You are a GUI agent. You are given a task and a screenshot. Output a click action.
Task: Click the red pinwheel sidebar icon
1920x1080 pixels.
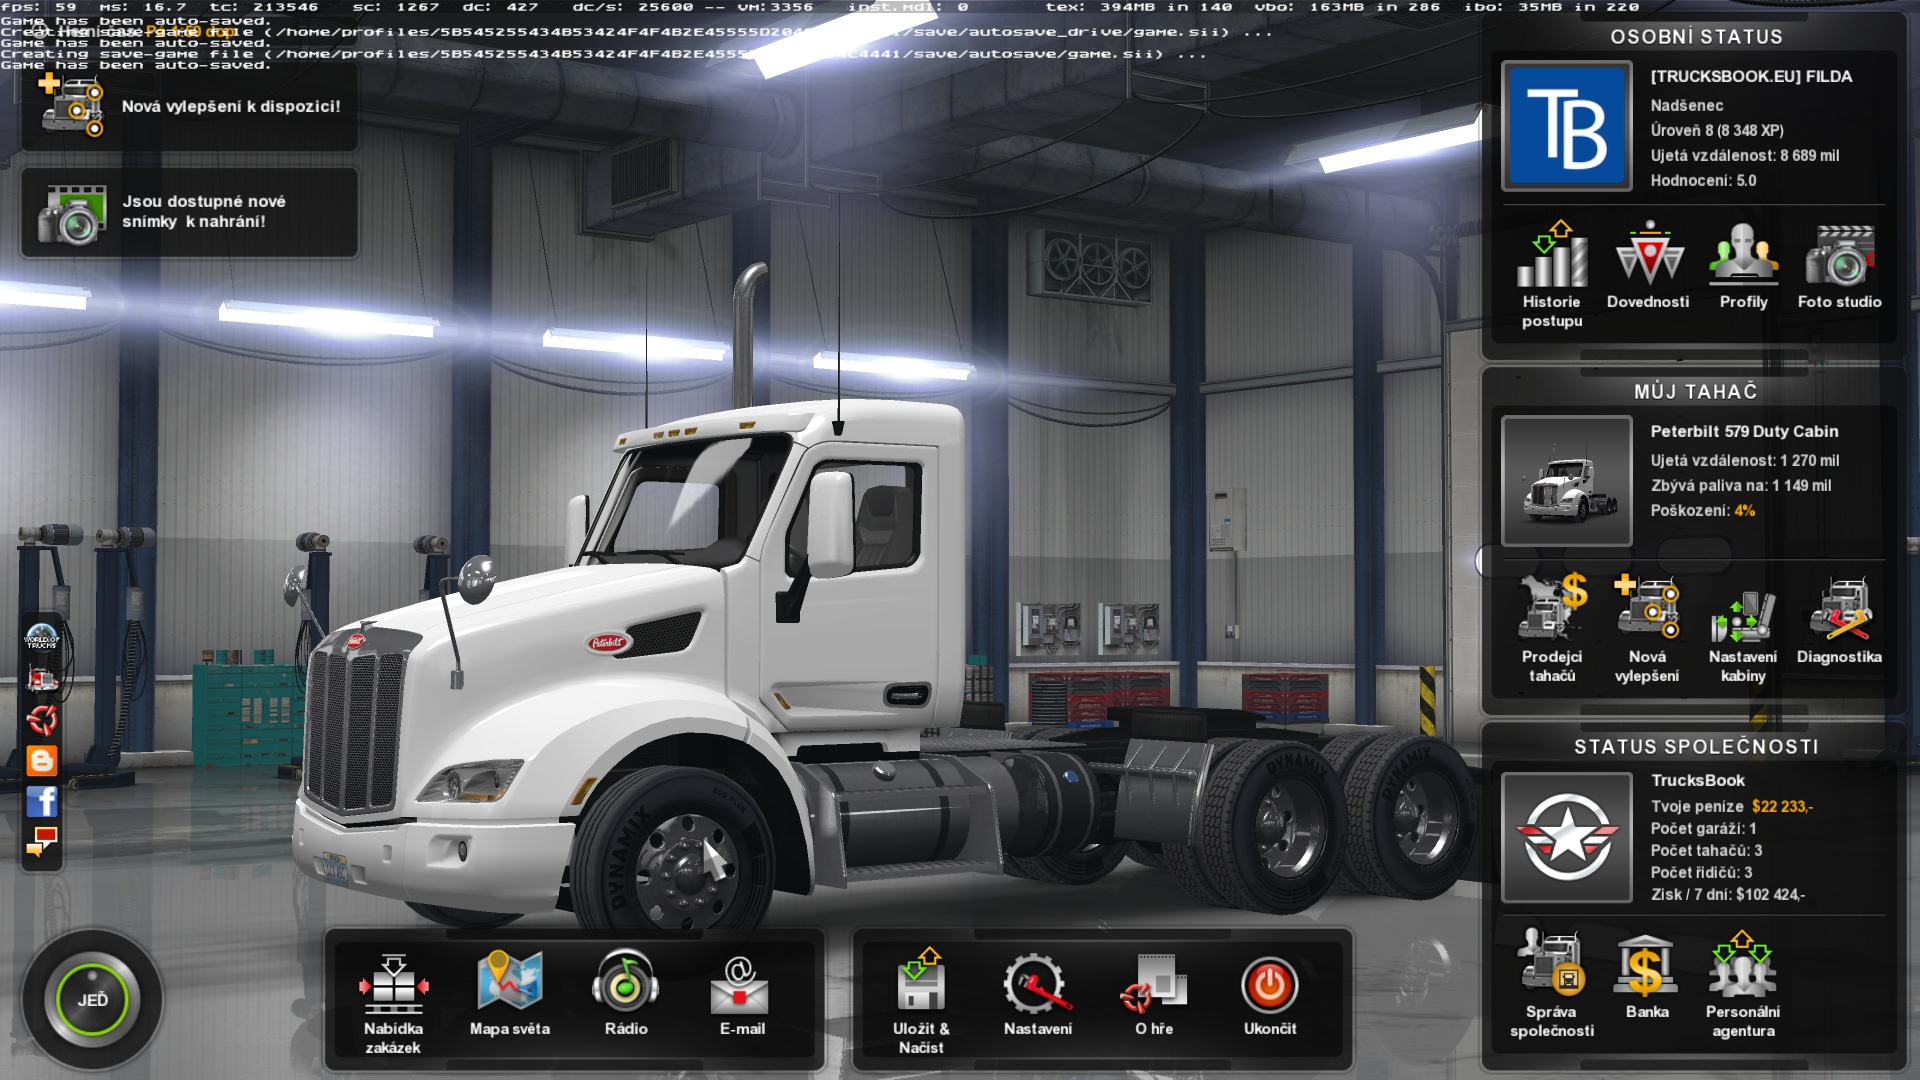pos(42,719)
